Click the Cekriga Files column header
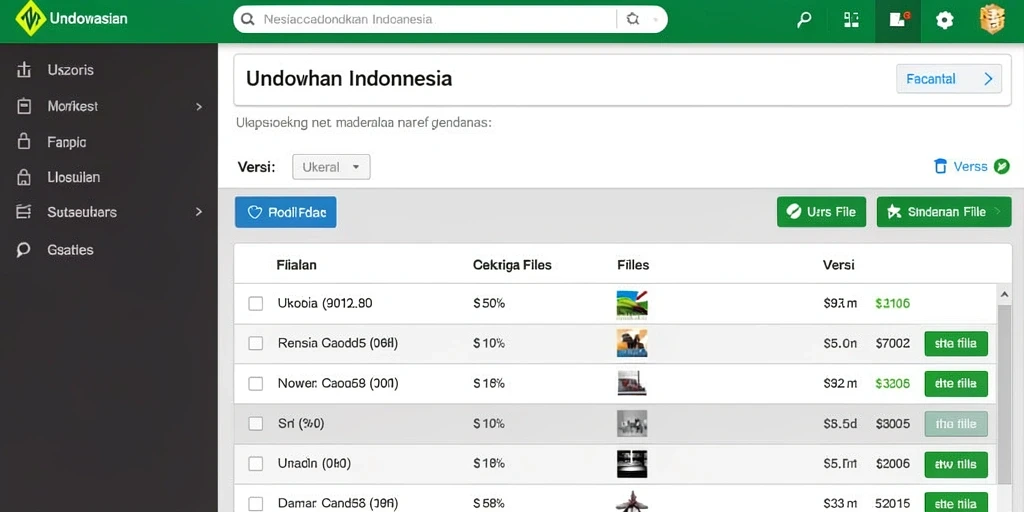Image resolution: width=1024 pixels, height=512 pixels. (512, 265)
